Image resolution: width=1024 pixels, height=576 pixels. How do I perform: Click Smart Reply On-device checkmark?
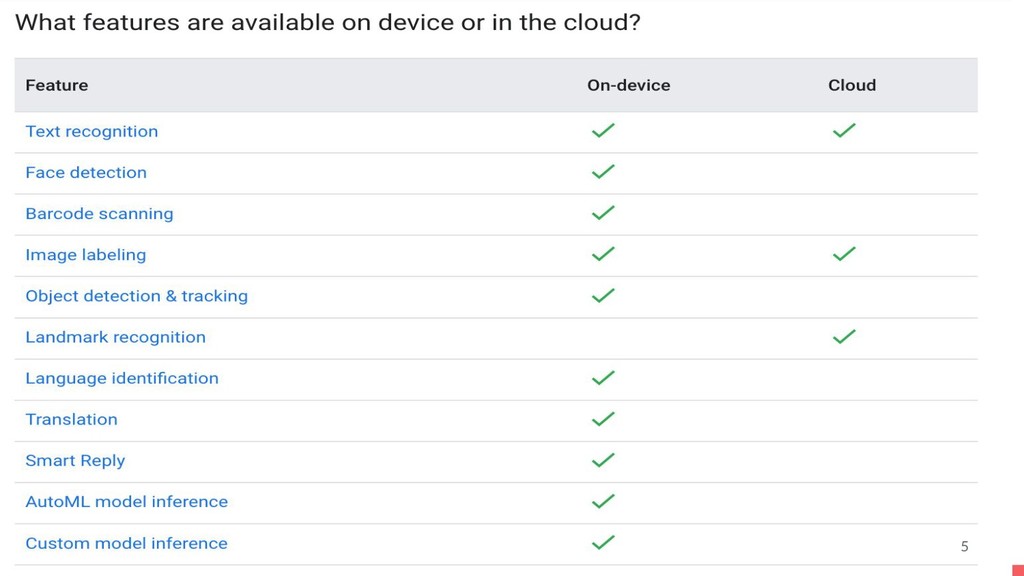603,460
